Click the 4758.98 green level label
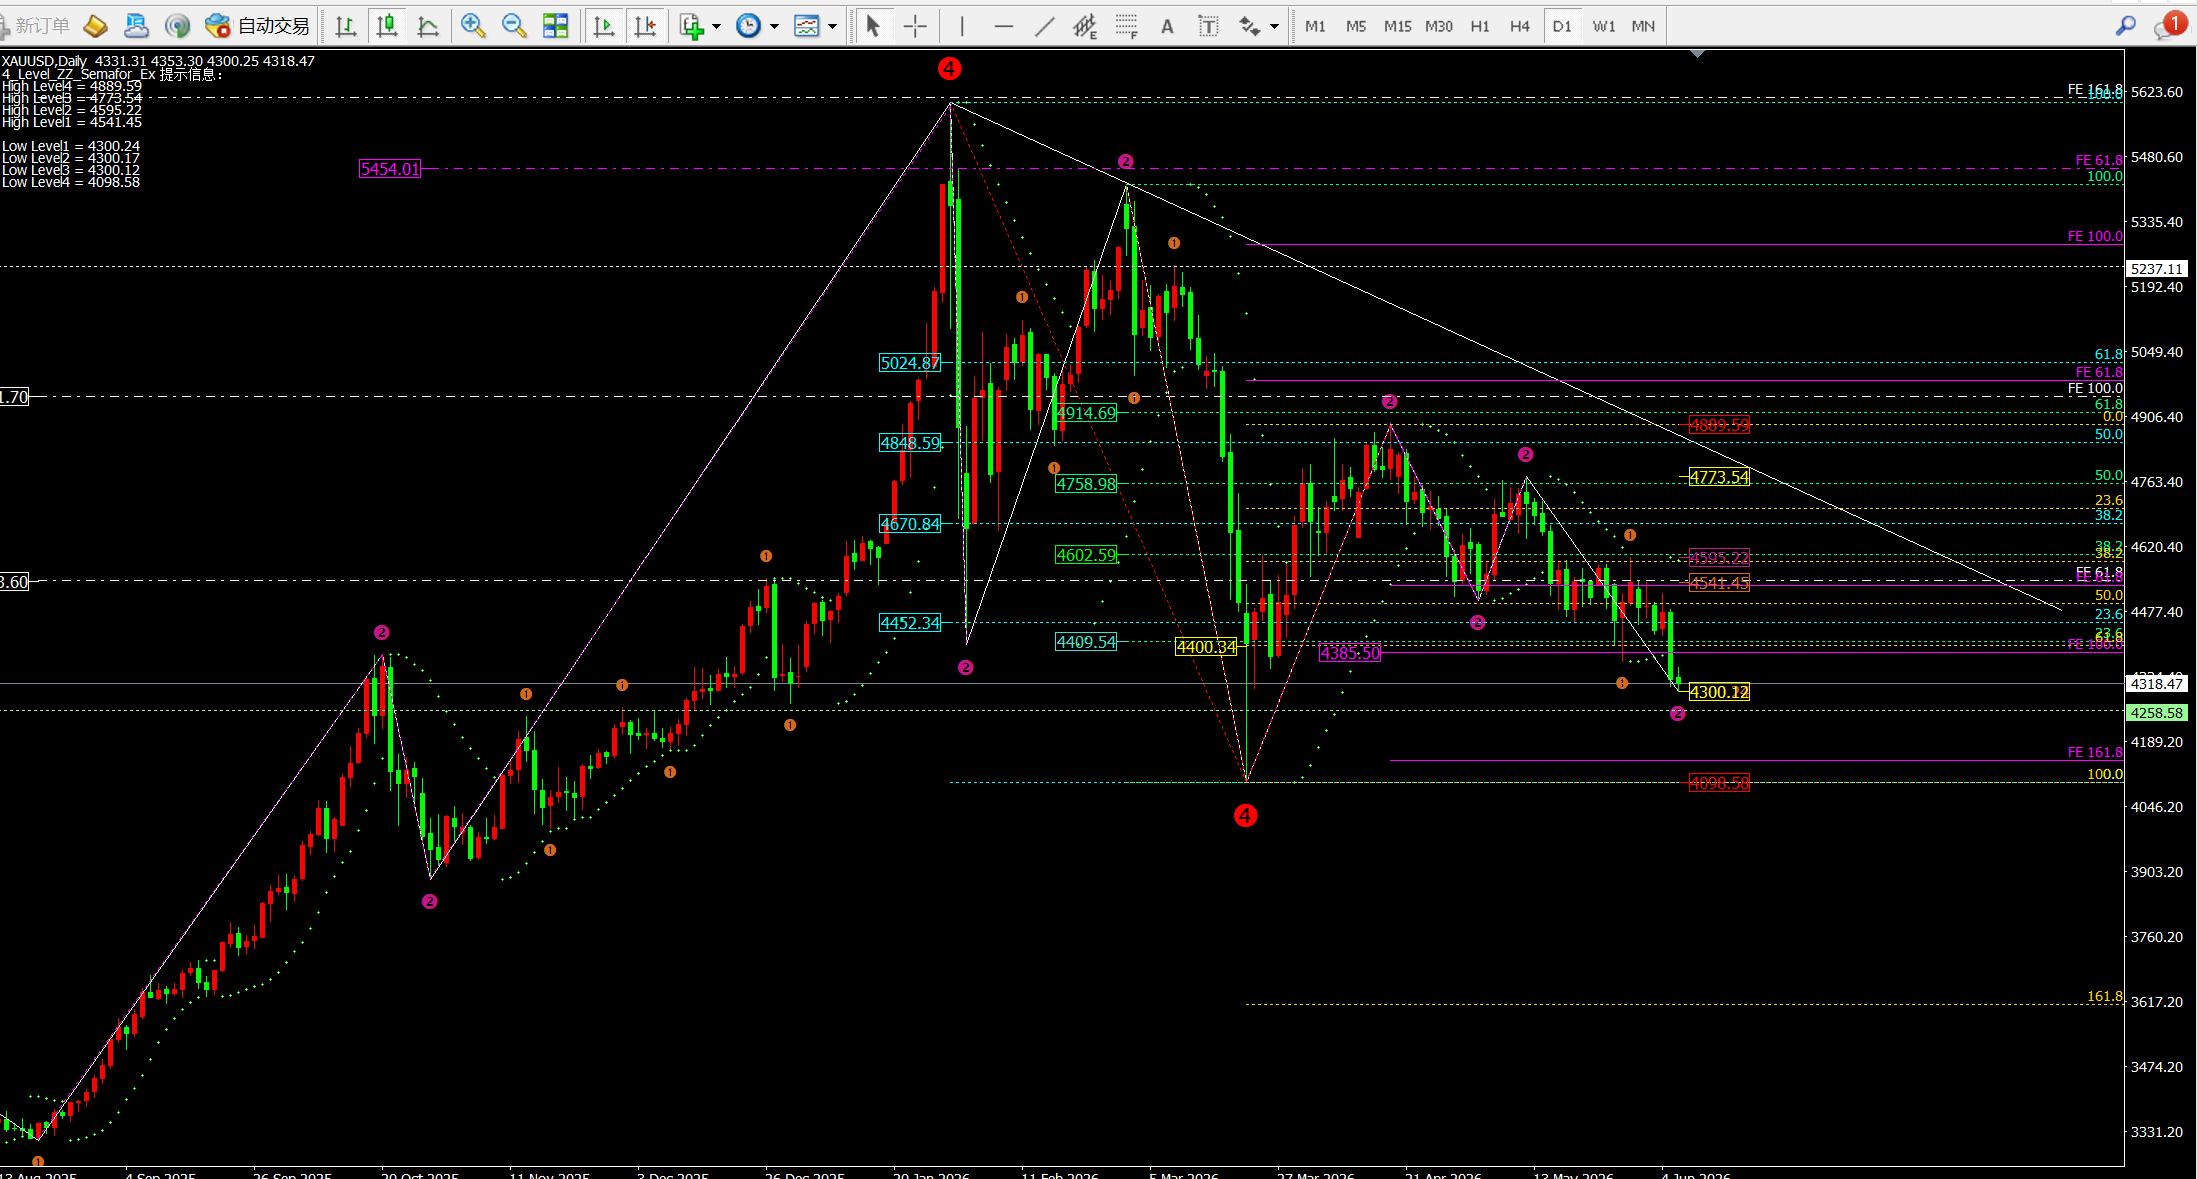This screenshot has height=1179, width=2197. coord(1086,484)
